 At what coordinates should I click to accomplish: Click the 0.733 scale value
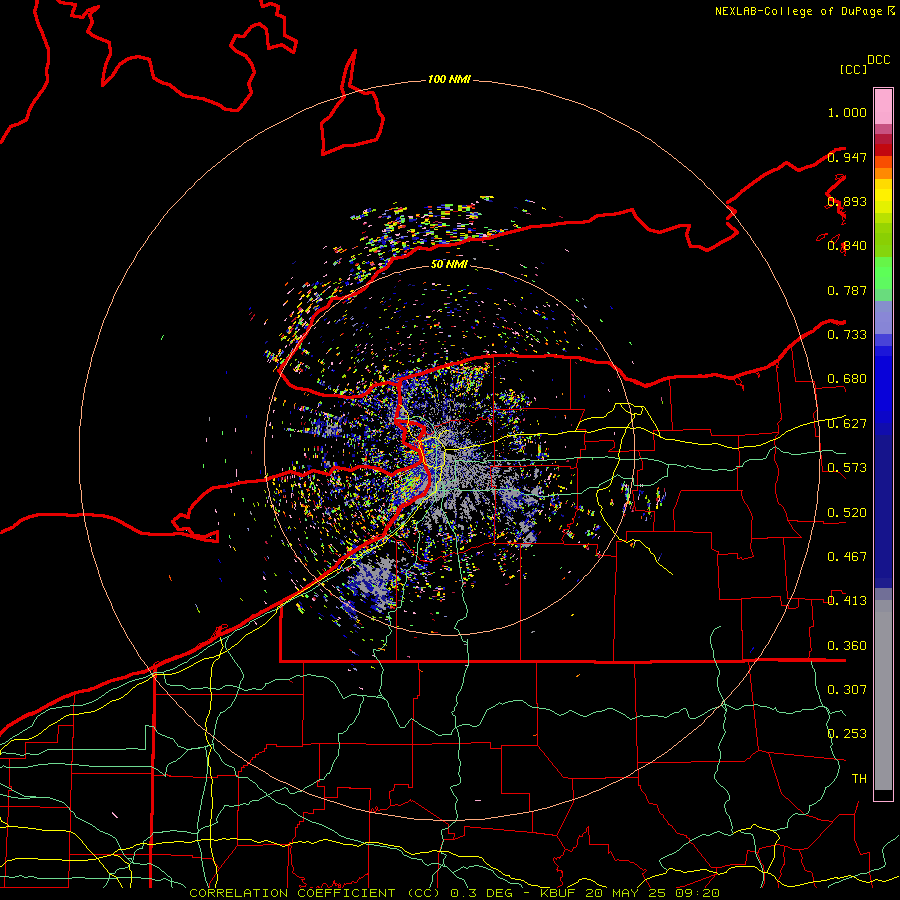[x=847, y=335]
